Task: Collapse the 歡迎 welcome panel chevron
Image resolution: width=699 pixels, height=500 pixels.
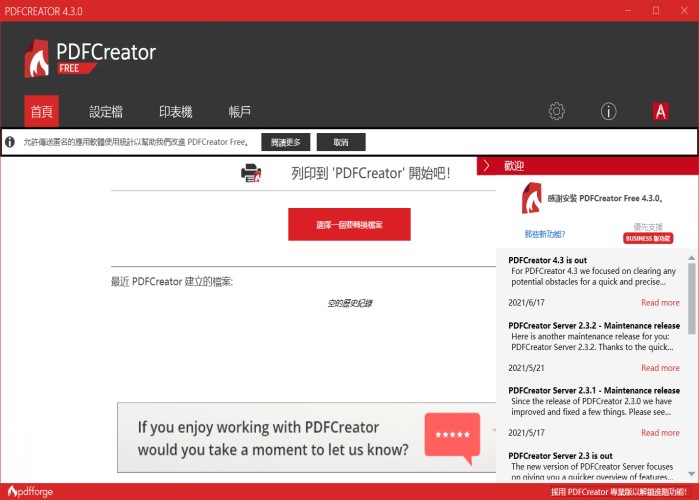Action: click(x=486, y=166)
